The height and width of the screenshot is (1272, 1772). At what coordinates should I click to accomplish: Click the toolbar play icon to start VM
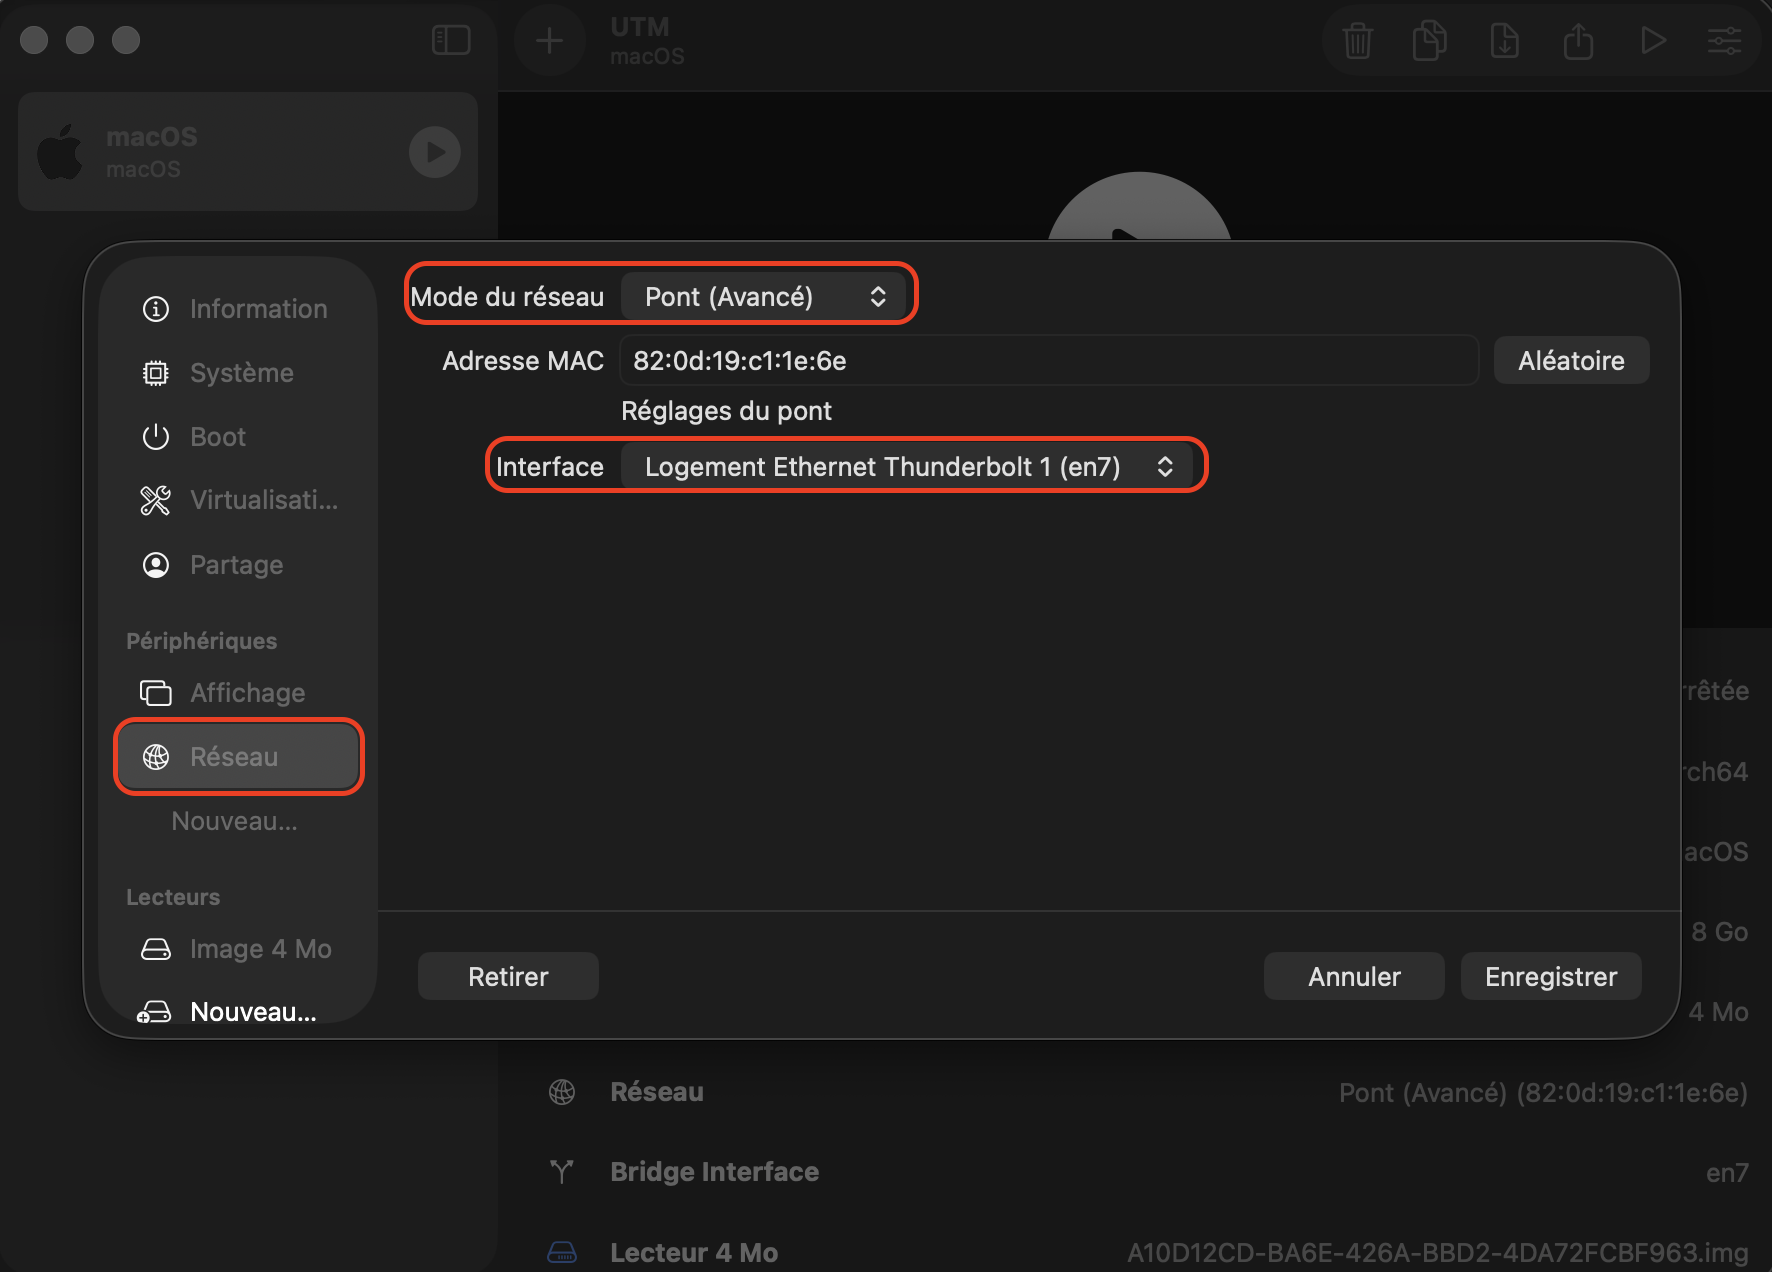click(1653, 41)
